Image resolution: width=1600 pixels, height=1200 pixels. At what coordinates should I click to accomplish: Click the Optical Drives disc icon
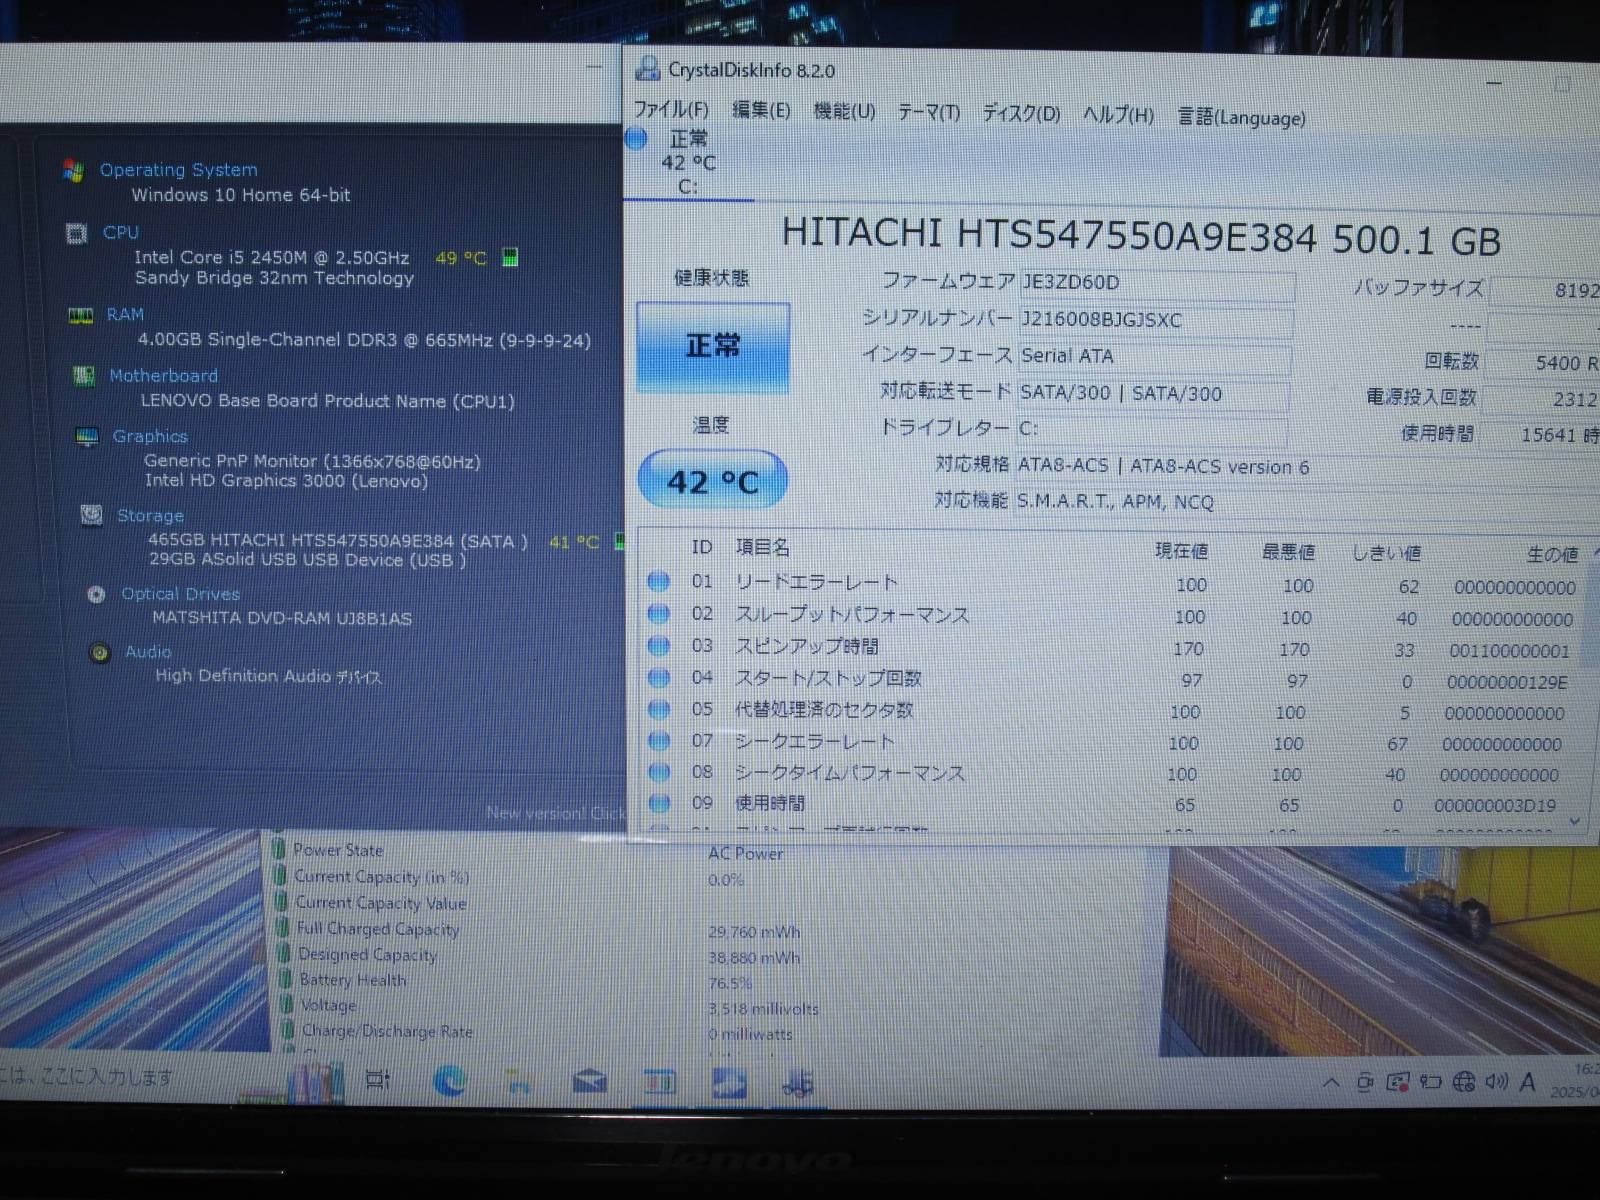[96, 594]
